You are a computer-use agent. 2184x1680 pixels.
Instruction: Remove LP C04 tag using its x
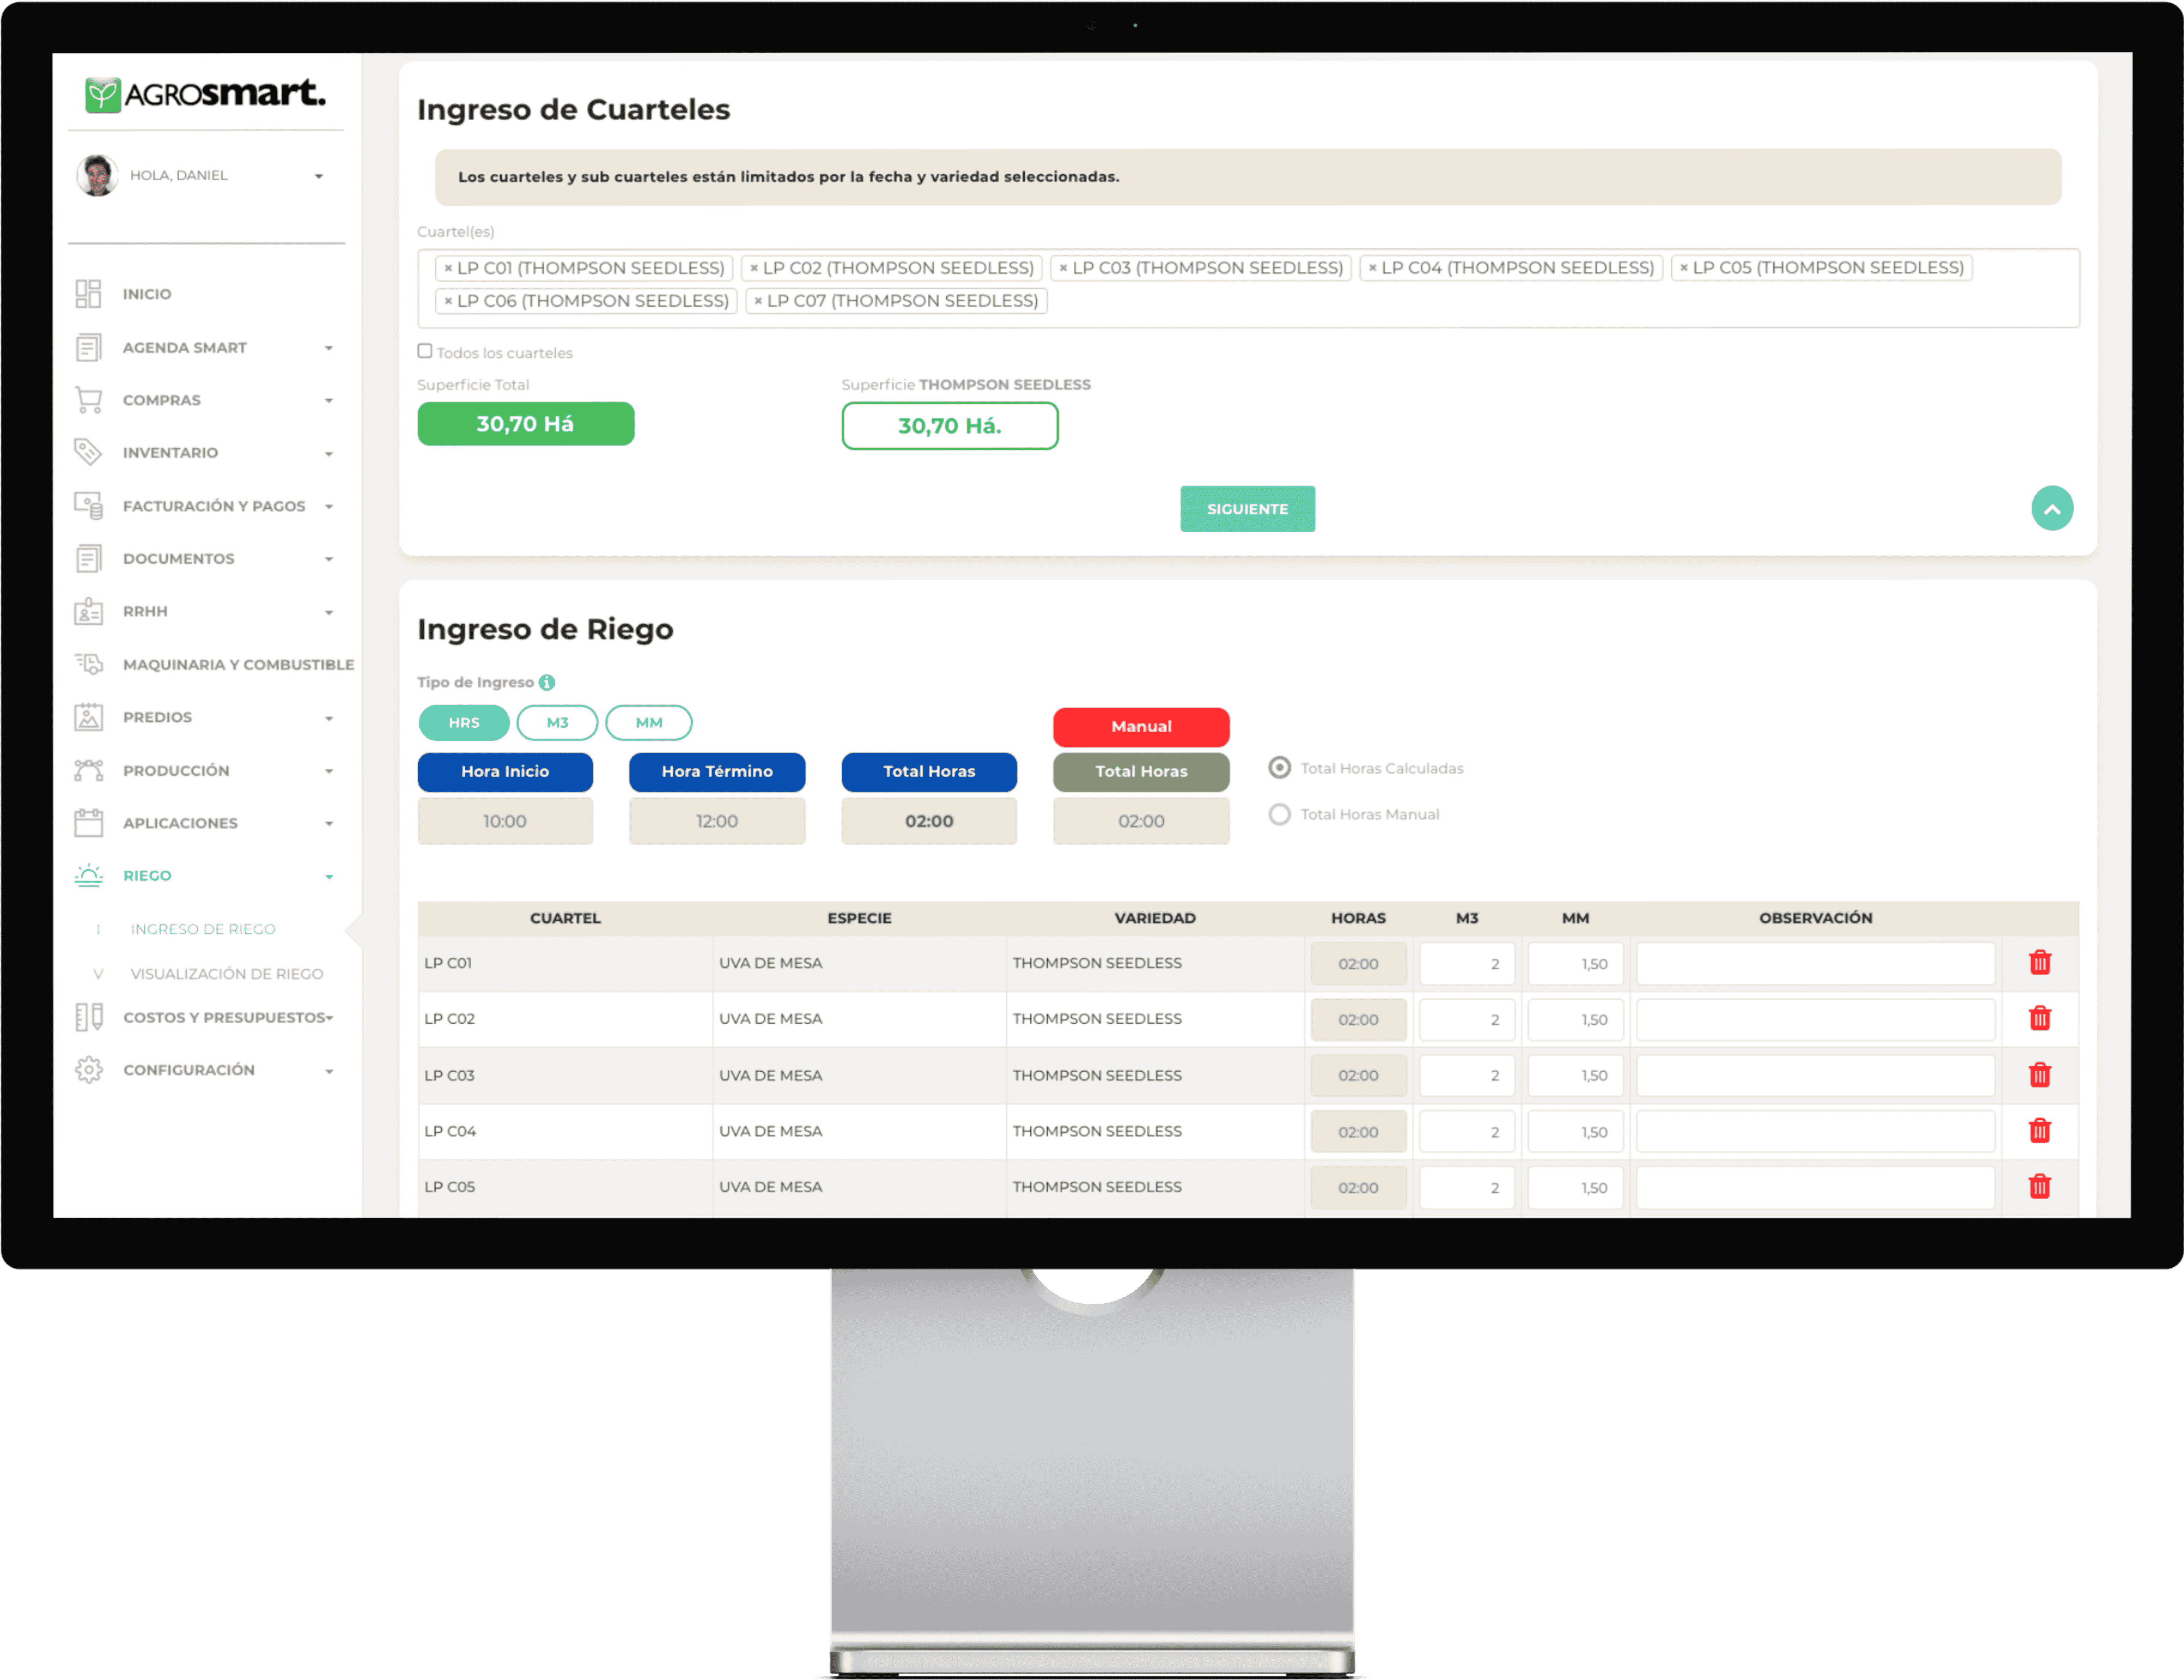click(x=1372, y=268)
